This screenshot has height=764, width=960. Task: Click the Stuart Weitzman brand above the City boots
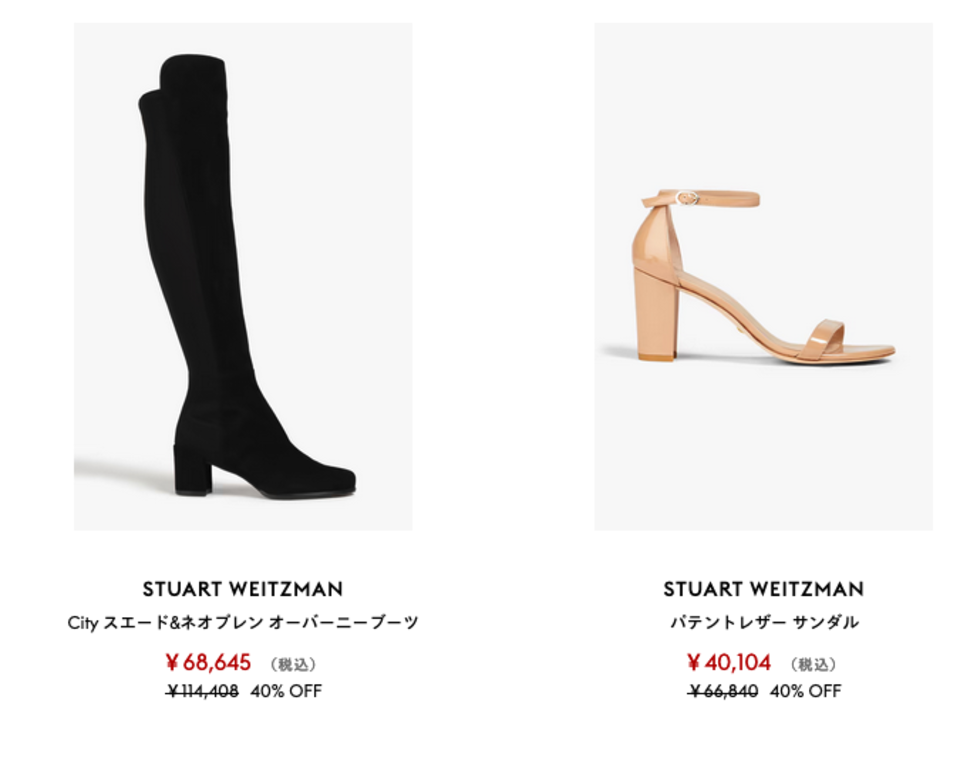(x=243, y=589)
